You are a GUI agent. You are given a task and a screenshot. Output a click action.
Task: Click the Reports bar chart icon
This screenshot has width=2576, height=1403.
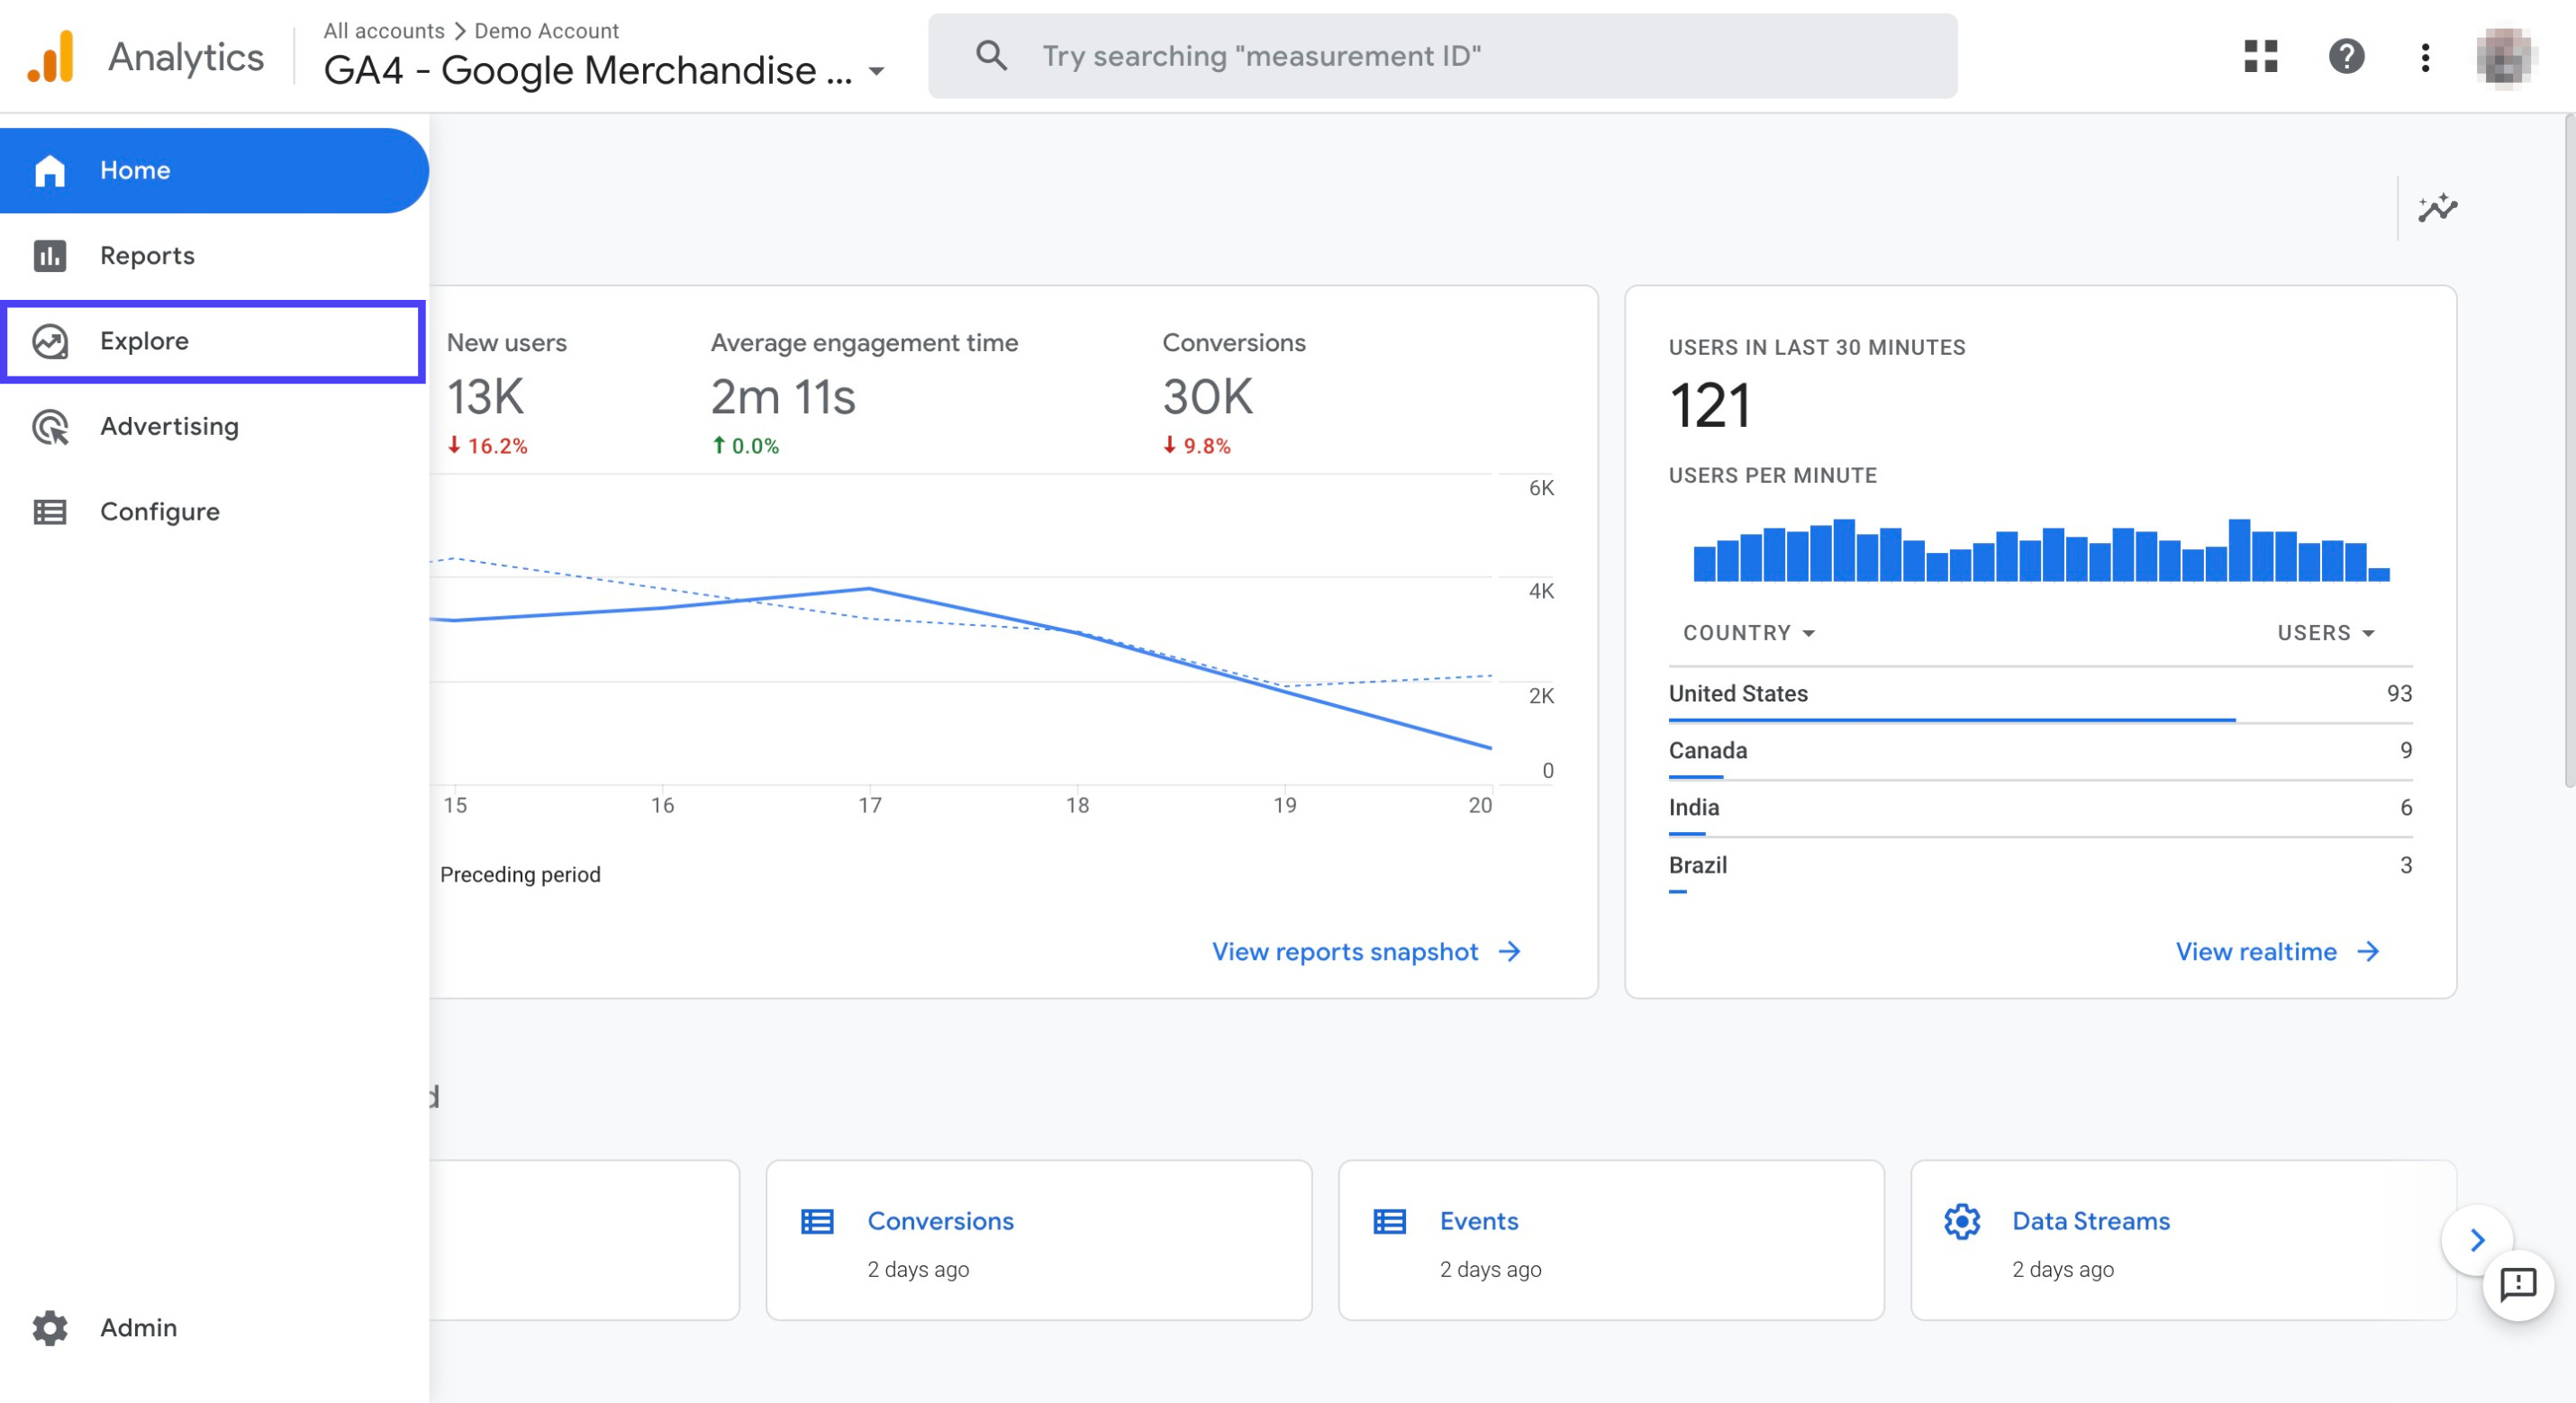50,256
